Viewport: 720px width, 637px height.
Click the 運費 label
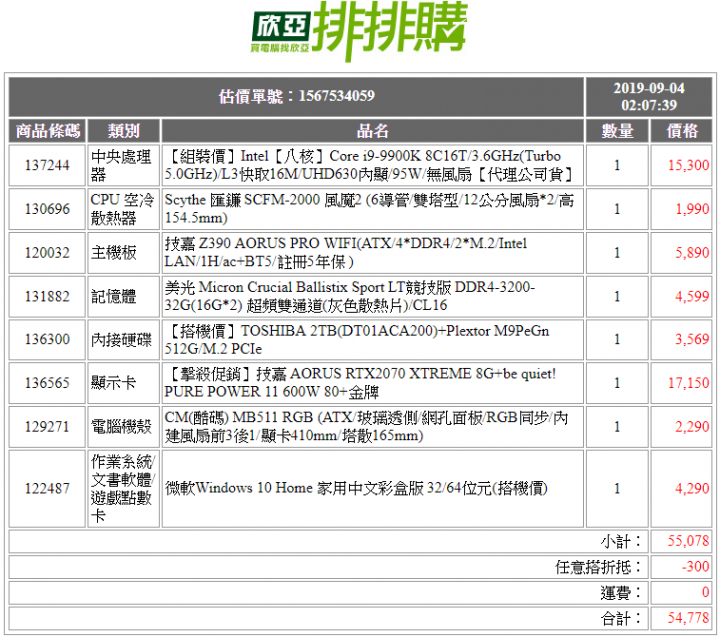pyautogui.click(x=620, y=593)
